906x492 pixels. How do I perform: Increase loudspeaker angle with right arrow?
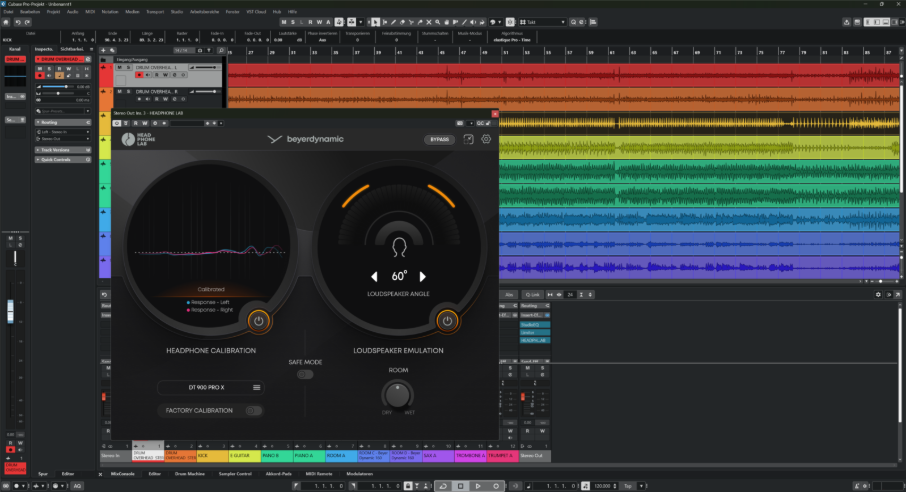(x=422, y=276)
